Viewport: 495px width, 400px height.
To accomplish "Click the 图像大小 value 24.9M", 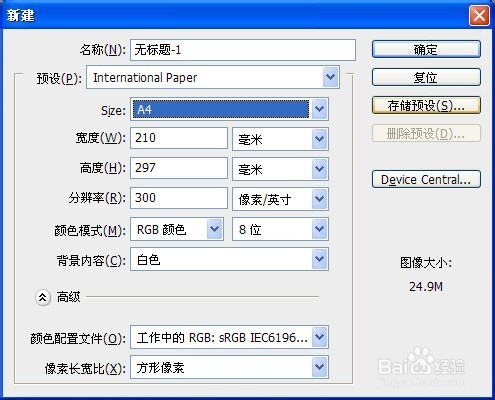I will pyautogui.click(x=426, y=286).
